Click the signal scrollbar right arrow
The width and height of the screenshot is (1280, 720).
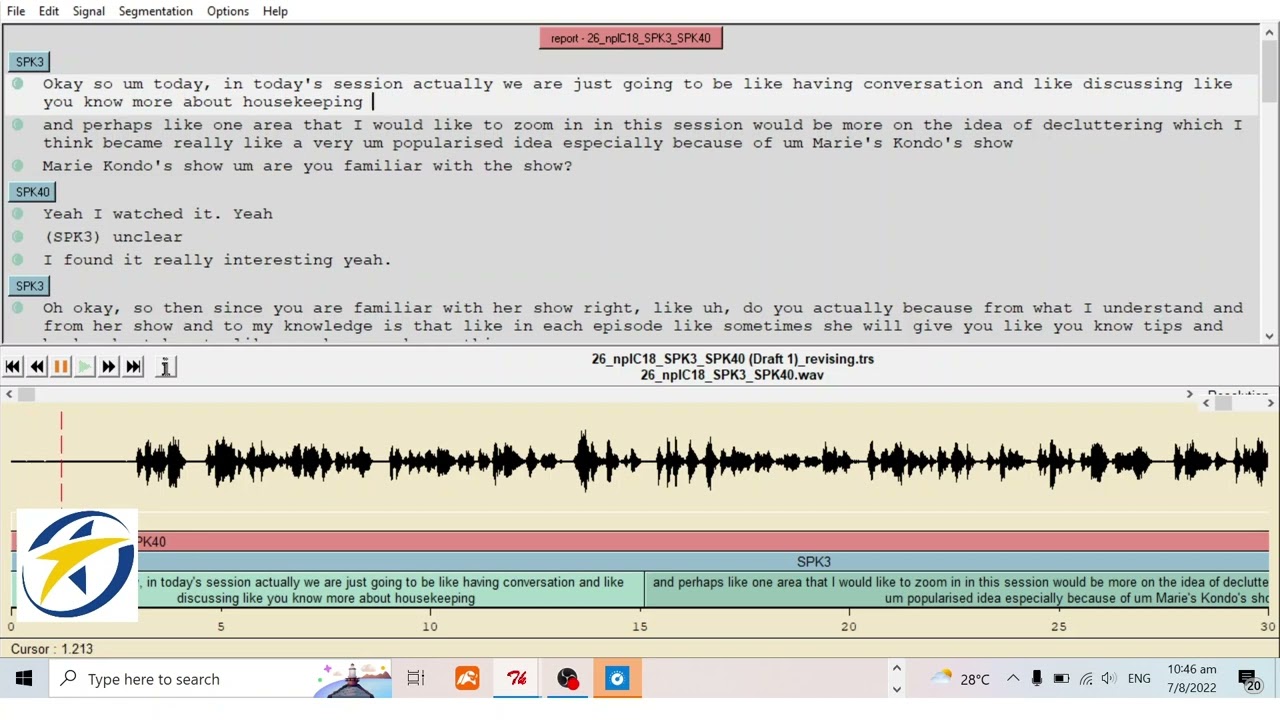1190,395
